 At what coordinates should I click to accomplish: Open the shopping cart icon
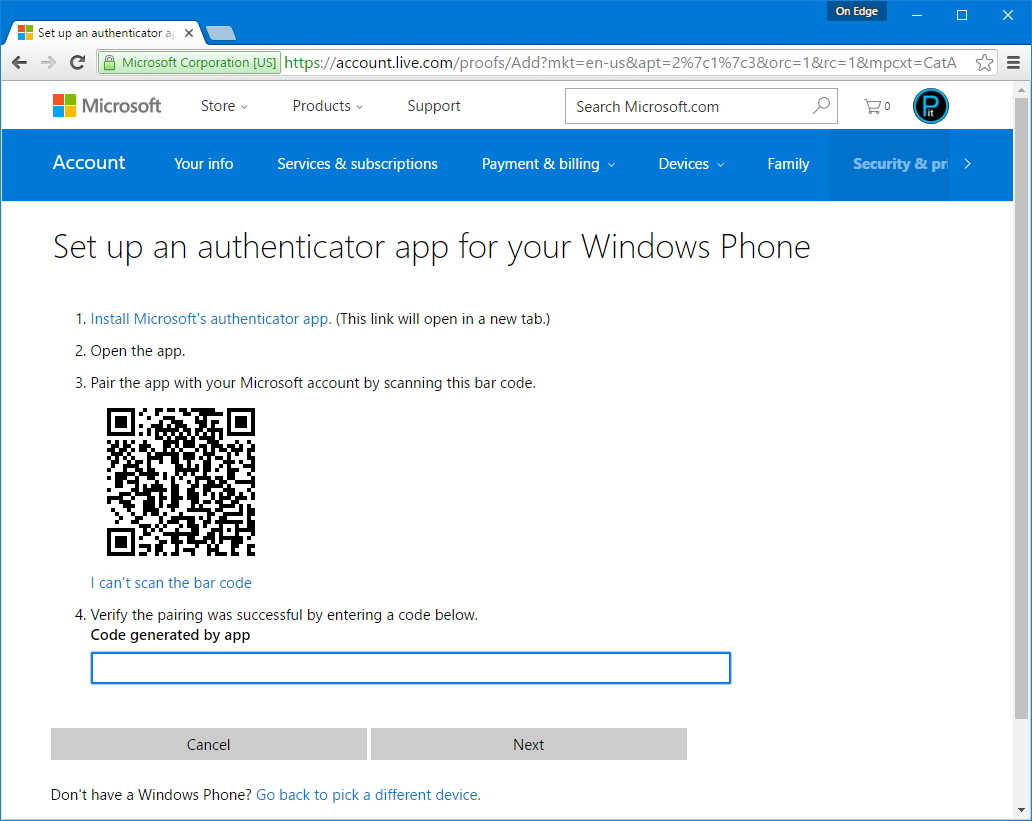point(877,106)
